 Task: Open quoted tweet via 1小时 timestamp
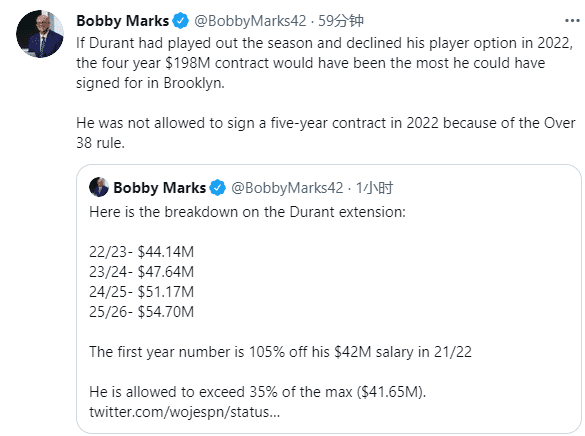[374, 188]
